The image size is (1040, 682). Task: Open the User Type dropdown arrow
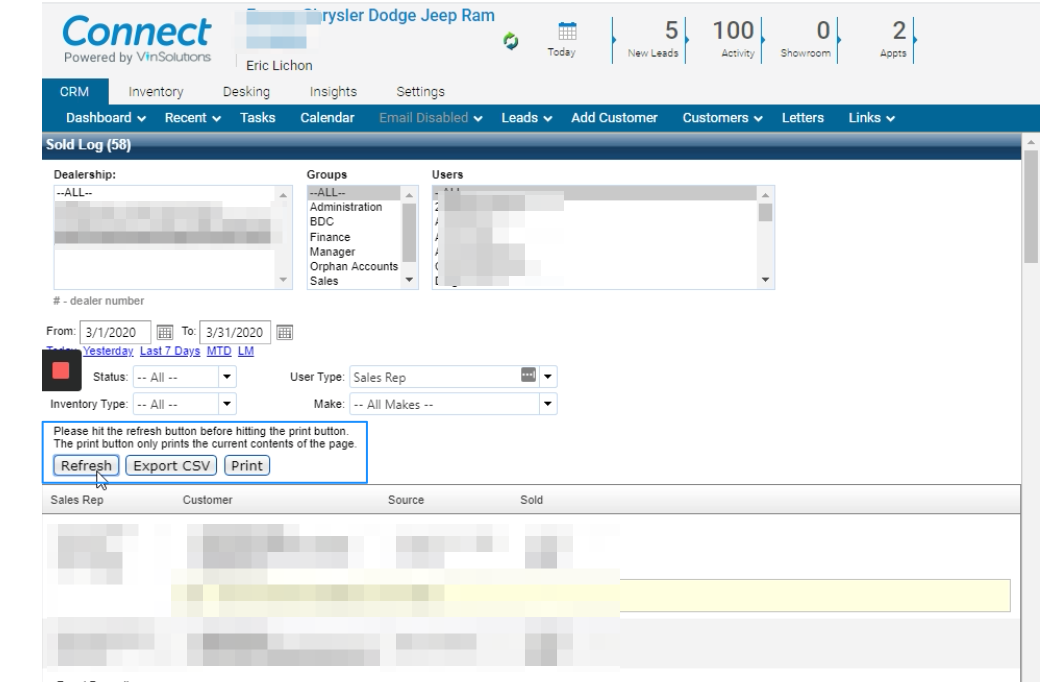pyautogui.click(x=548, y=377)
